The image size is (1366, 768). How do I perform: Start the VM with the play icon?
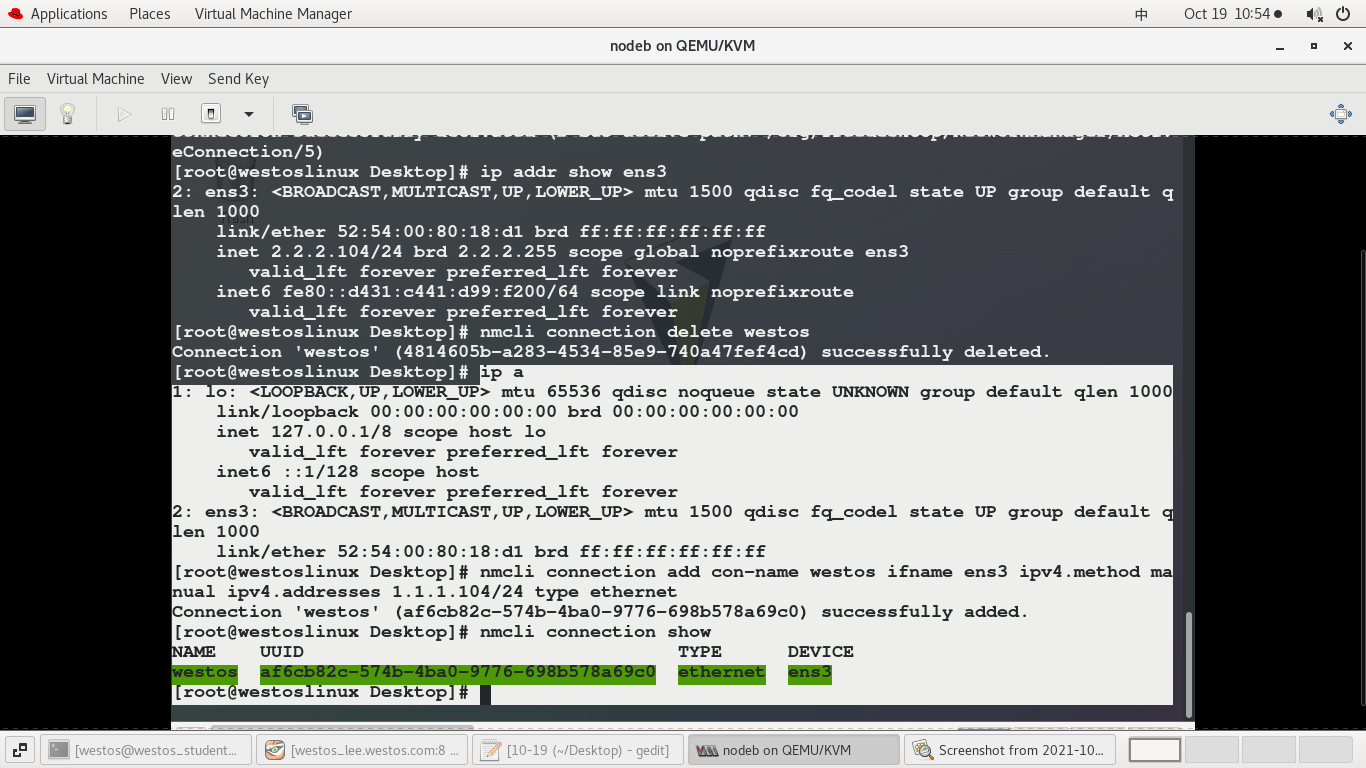click(x=124, y=113)
